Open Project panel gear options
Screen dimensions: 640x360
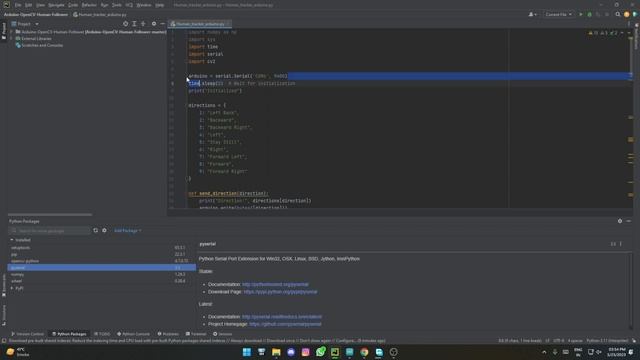[x=154, y=24]
